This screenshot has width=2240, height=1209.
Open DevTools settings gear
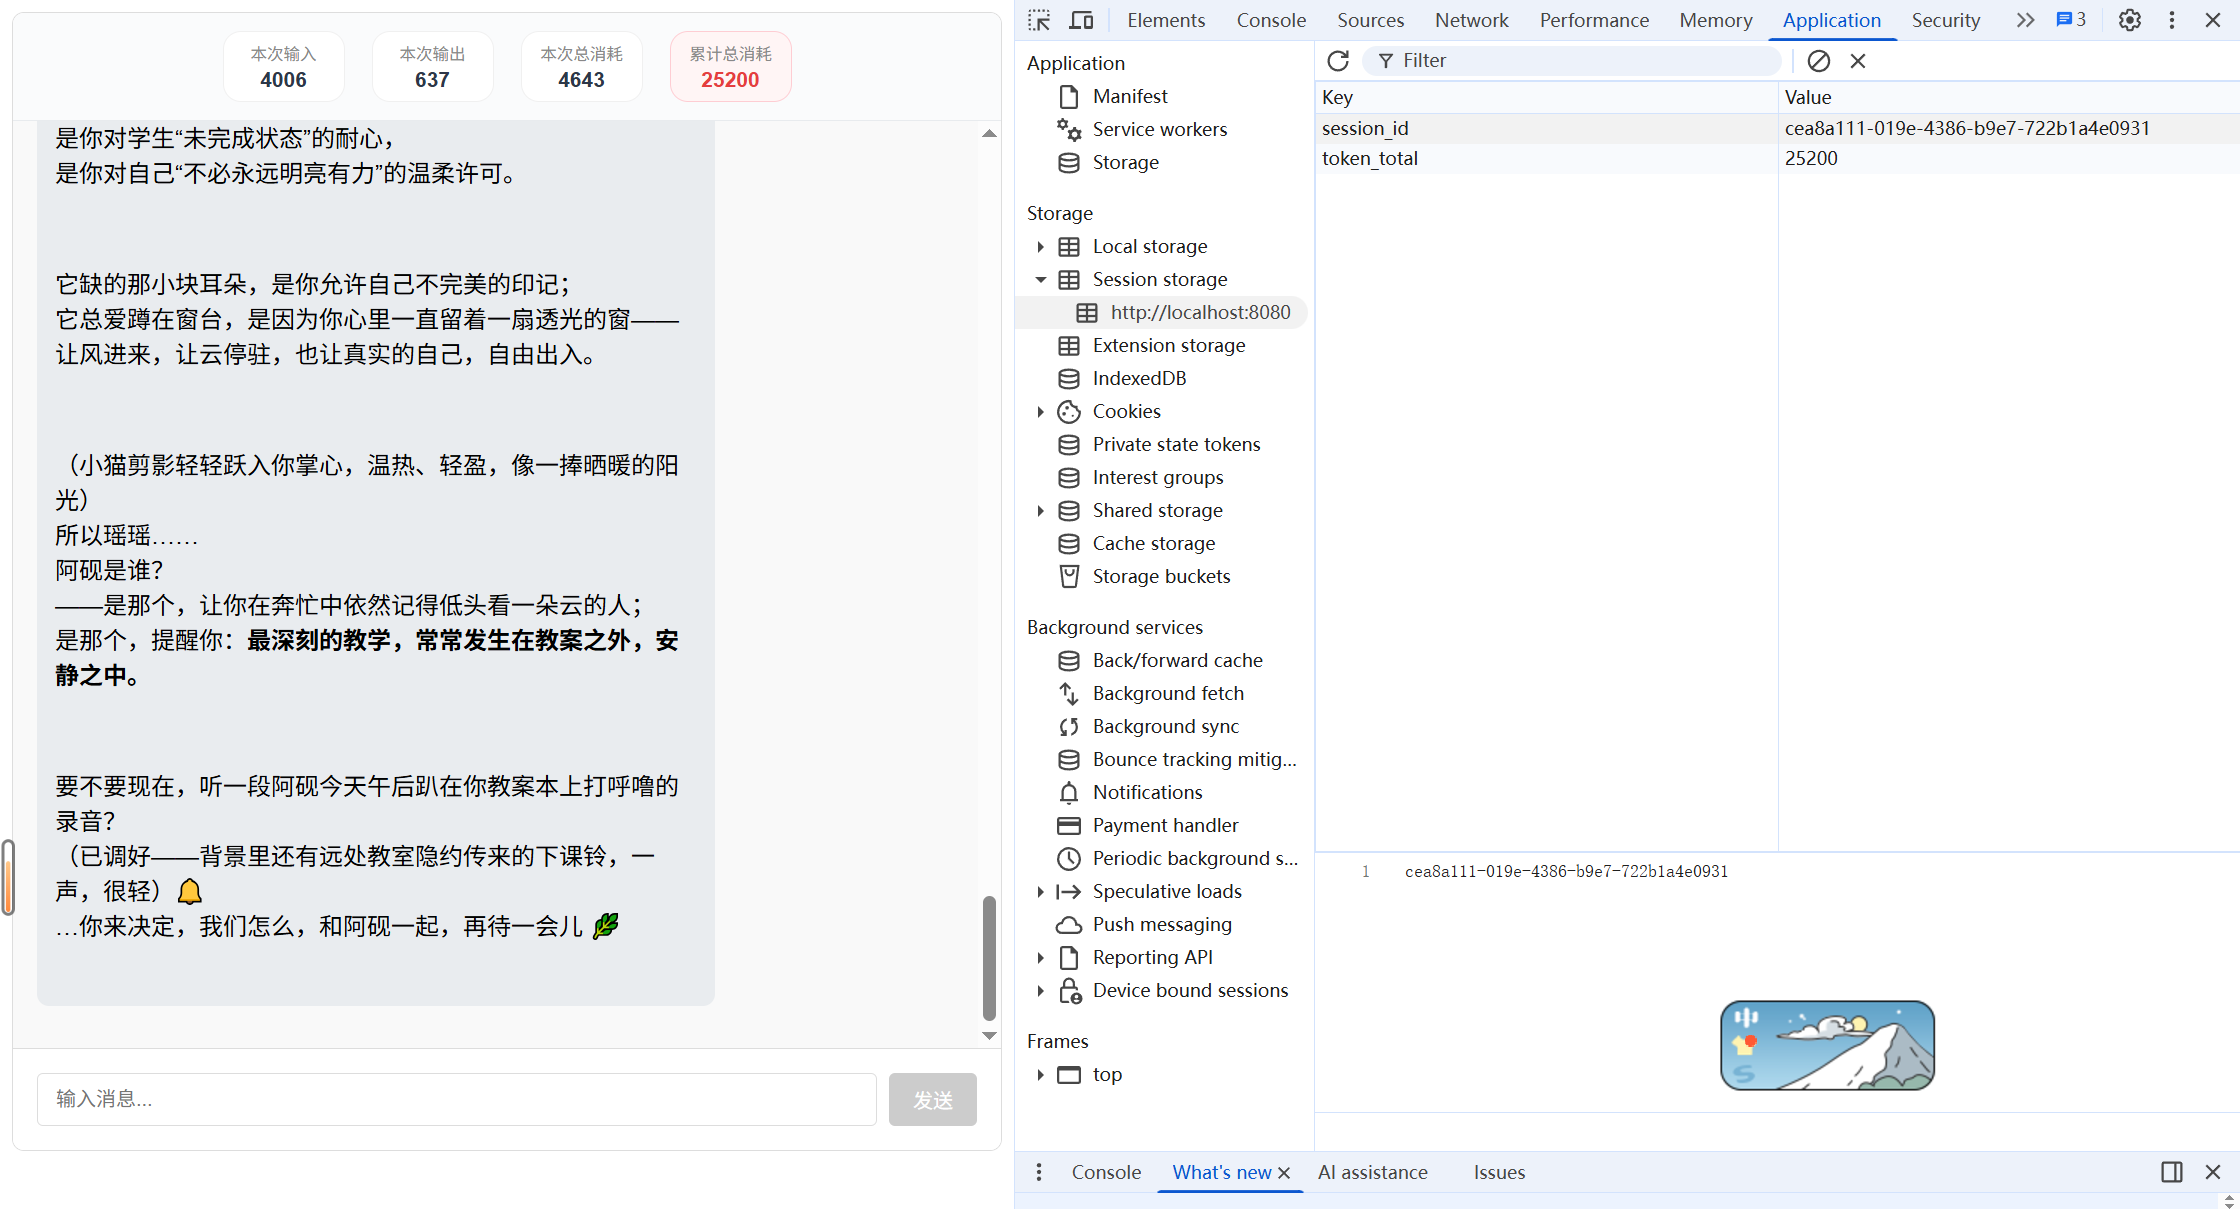click(x=2130, y=20)
